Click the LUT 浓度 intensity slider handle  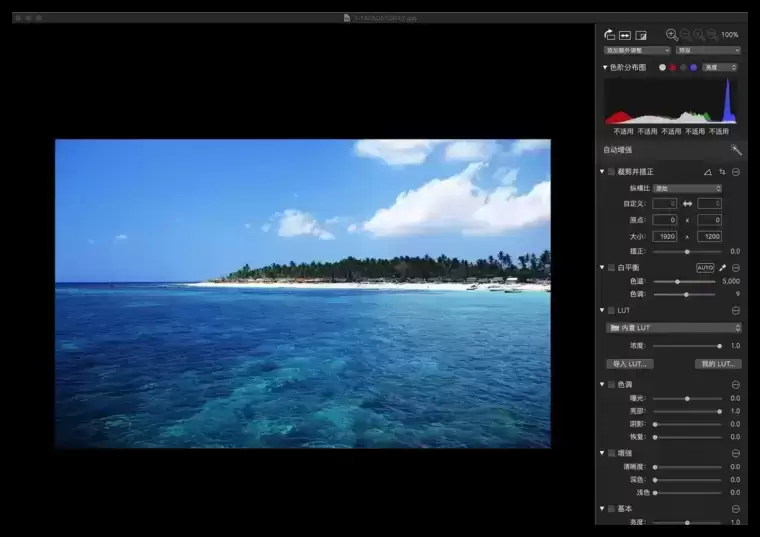coord(719,346)
